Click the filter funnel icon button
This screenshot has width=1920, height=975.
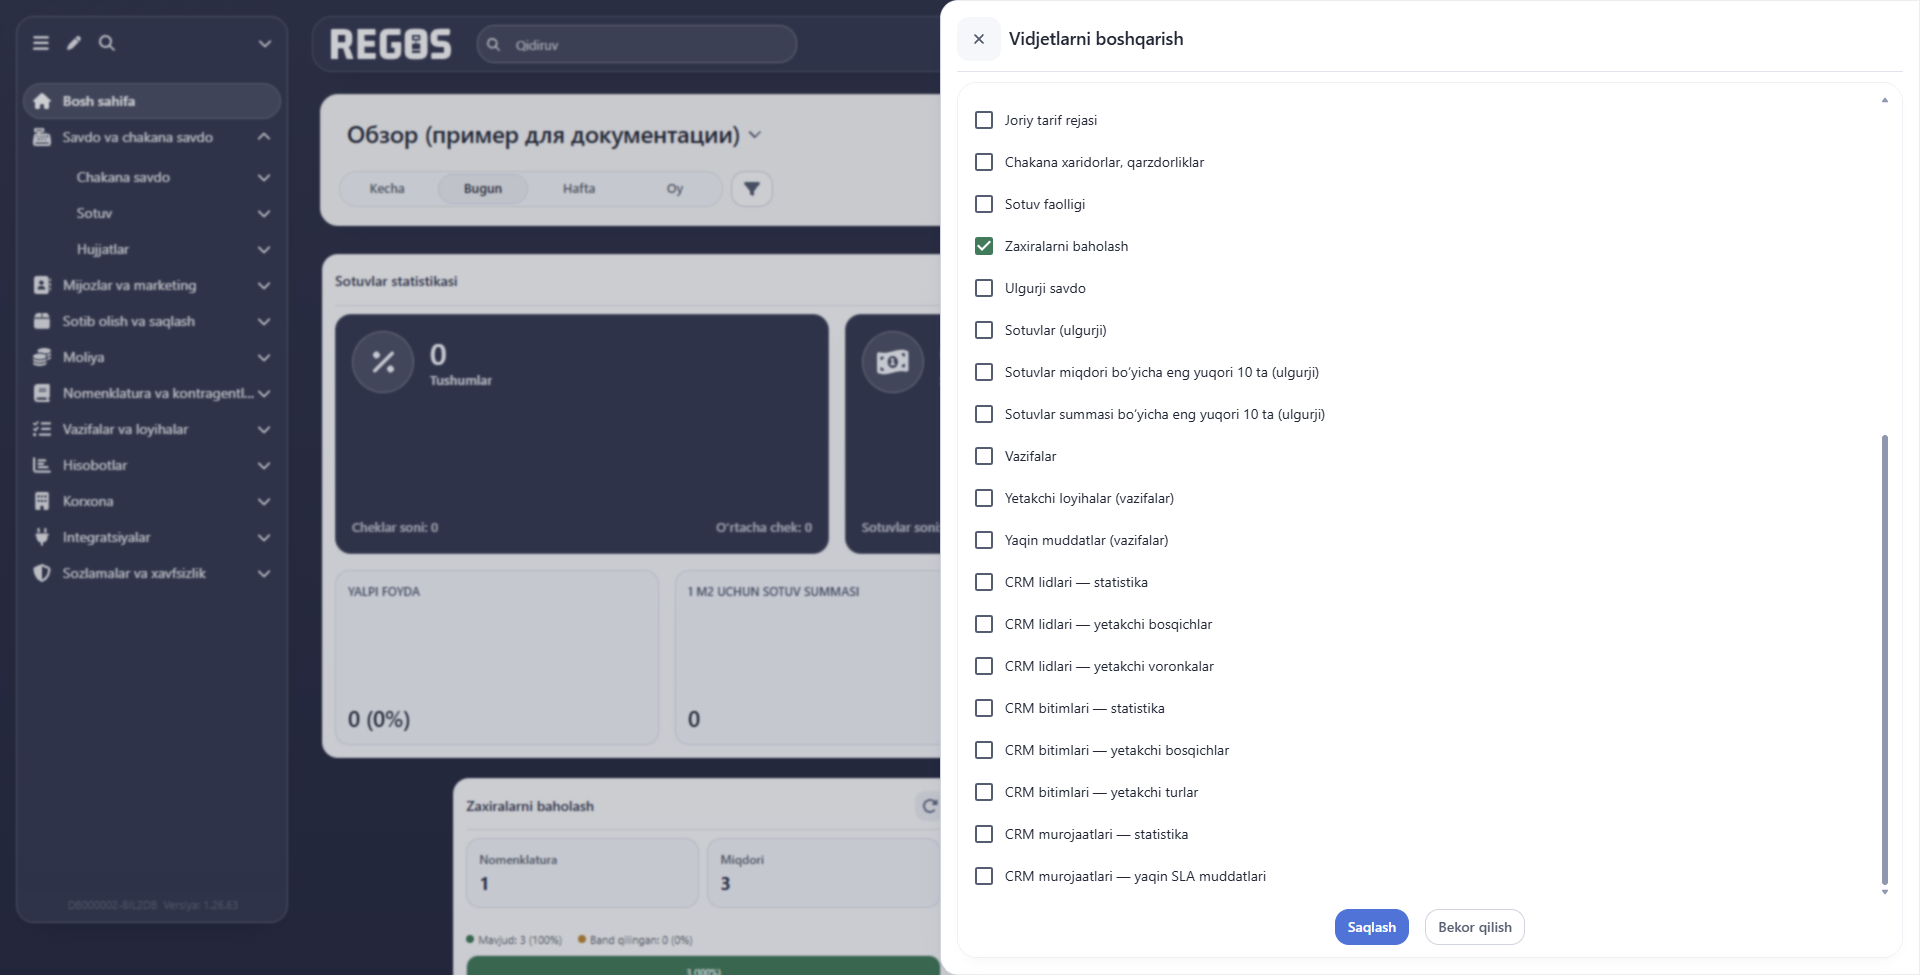point(752,188)
